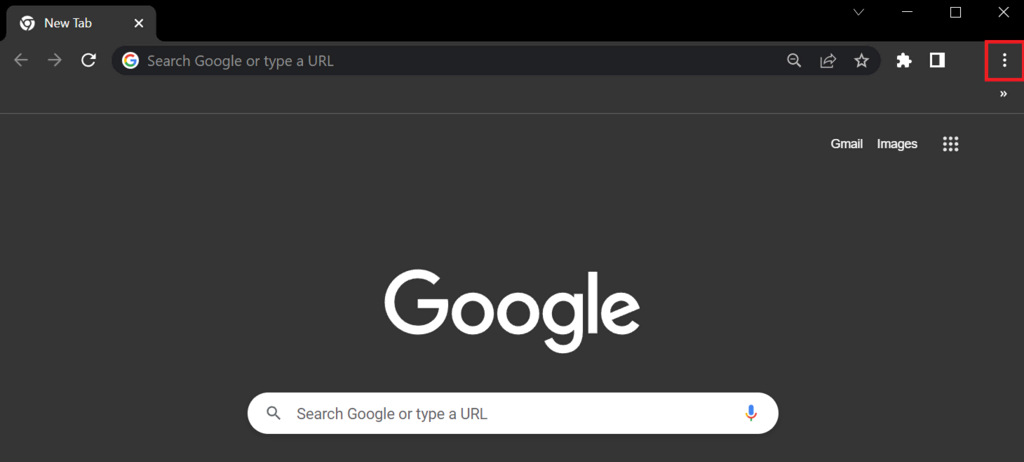The height and width of the screenshot is (462, 1024).
Task: Click the Google search box on page
Action: (x=500, y=413)
